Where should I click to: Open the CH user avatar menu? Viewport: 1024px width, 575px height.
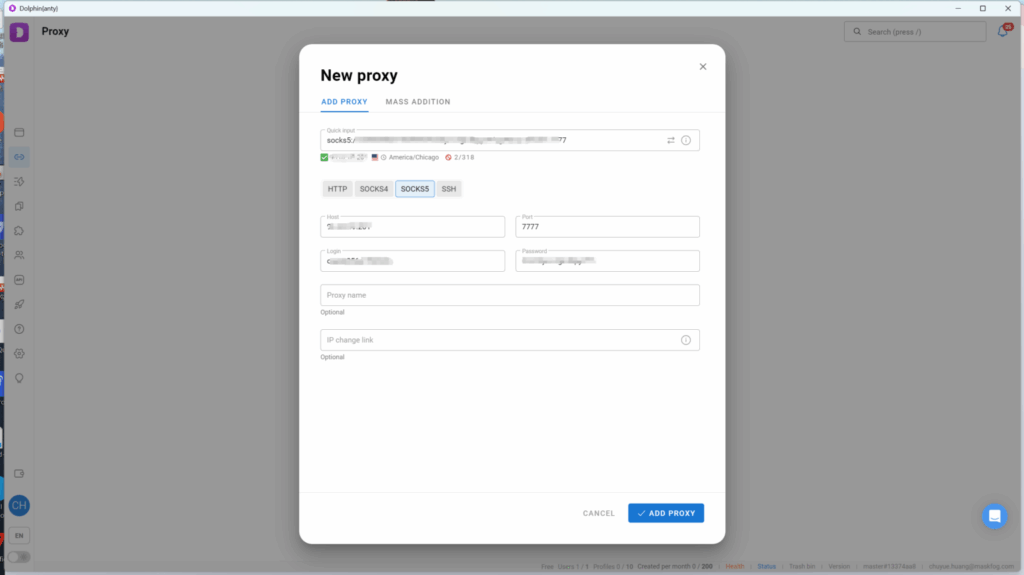click(x=19, y=506)
